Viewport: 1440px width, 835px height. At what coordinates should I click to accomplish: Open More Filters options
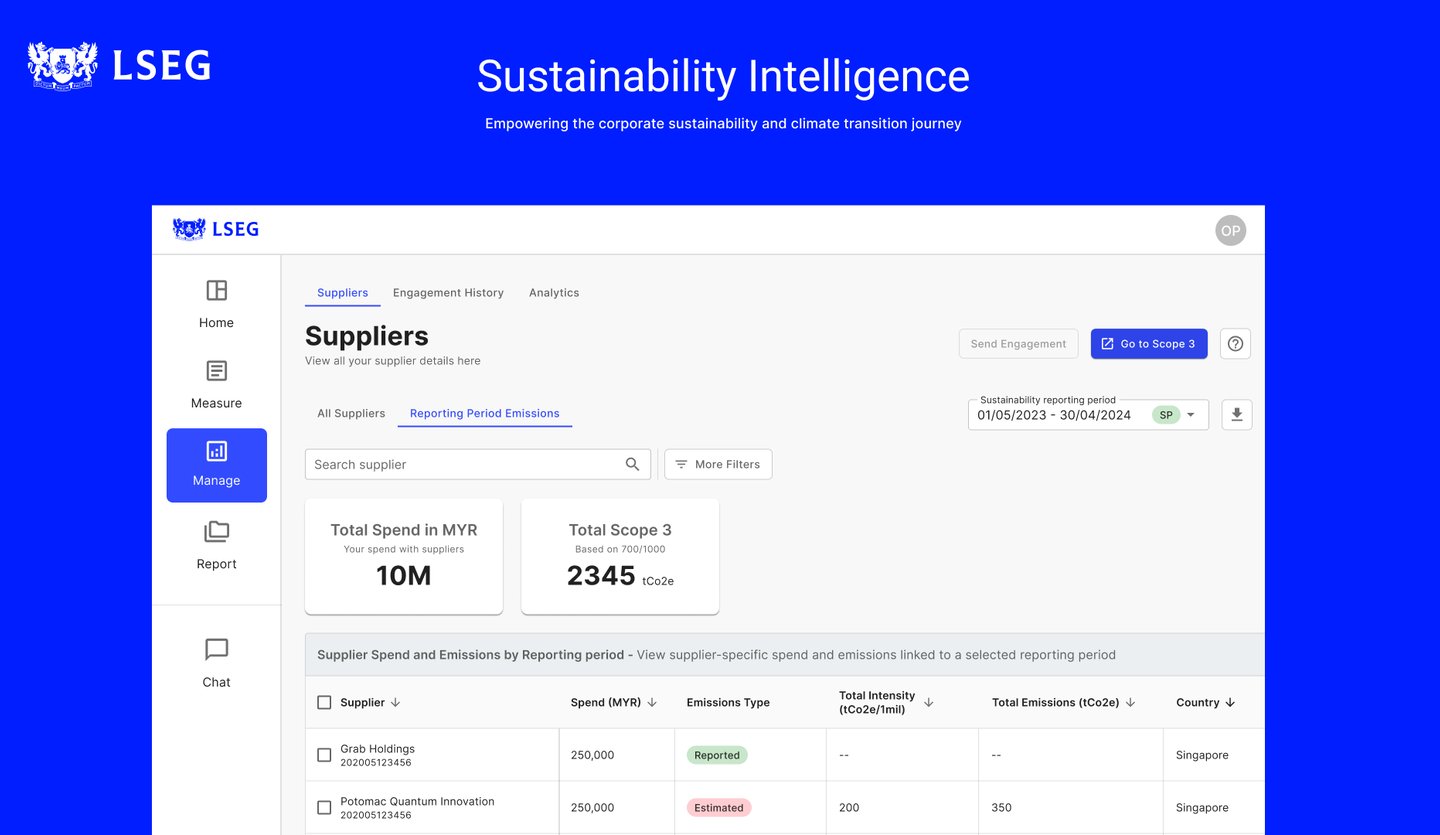tap(717, 464)
